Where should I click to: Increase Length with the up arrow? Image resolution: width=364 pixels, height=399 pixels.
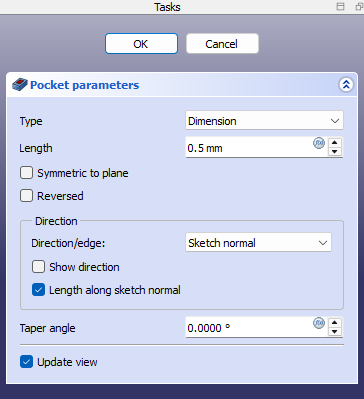tap(335, 143)
